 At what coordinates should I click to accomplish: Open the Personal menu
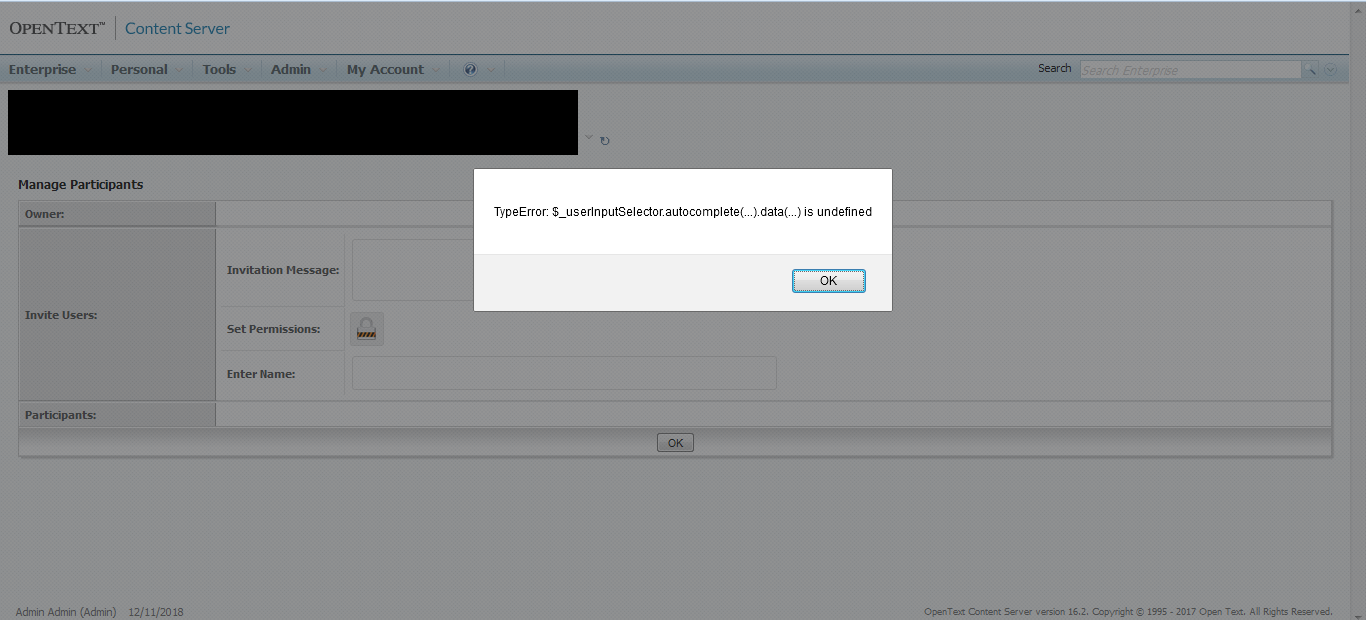147,69
